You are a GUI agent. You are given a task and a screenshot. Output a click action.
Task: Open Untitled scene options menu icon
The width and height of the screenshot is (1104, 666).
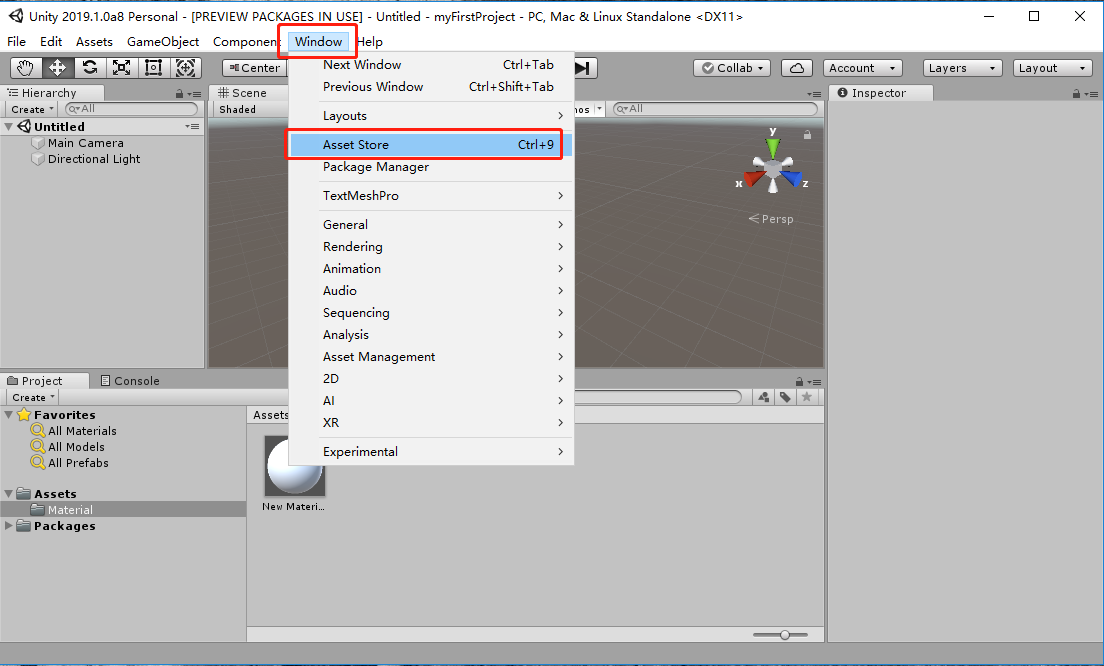(x=192, y=127)
